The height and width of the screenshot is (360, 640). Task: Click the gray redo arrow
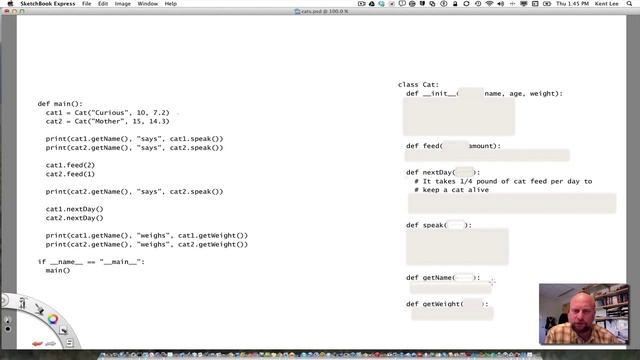pyautogui.click(x=50, y=344)
